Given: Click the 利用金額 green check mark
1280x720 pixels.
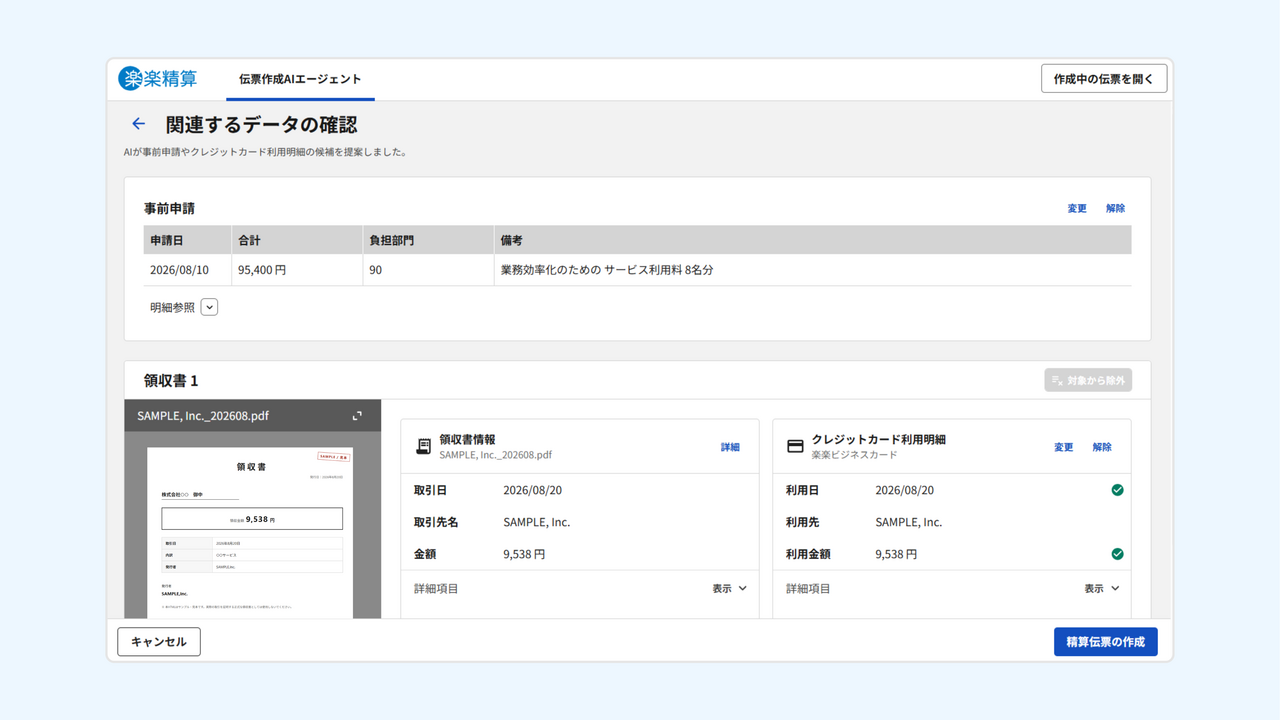Looking at the screenshot, I should click(x=1117, y=554).
